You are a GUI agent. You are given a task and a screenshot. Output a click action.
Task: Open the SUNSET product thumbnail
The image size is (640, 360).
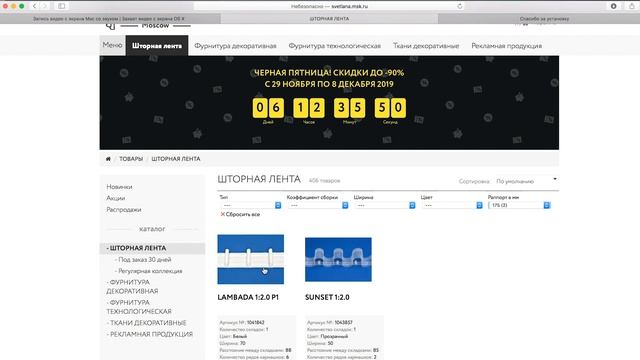pos(338,260)
